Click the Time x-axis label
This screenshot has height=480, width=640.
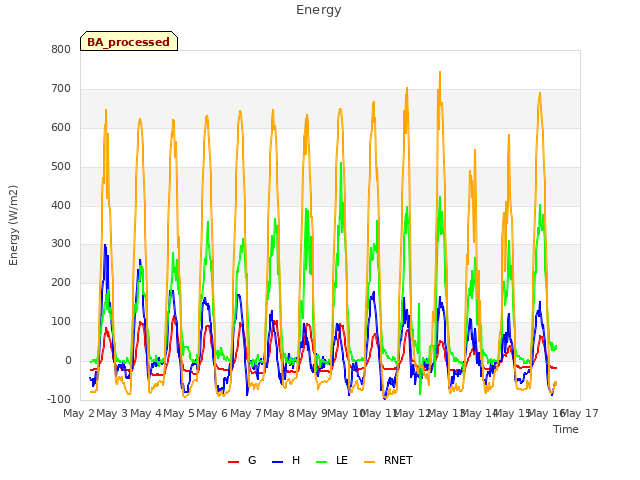(x=565, y=429)
